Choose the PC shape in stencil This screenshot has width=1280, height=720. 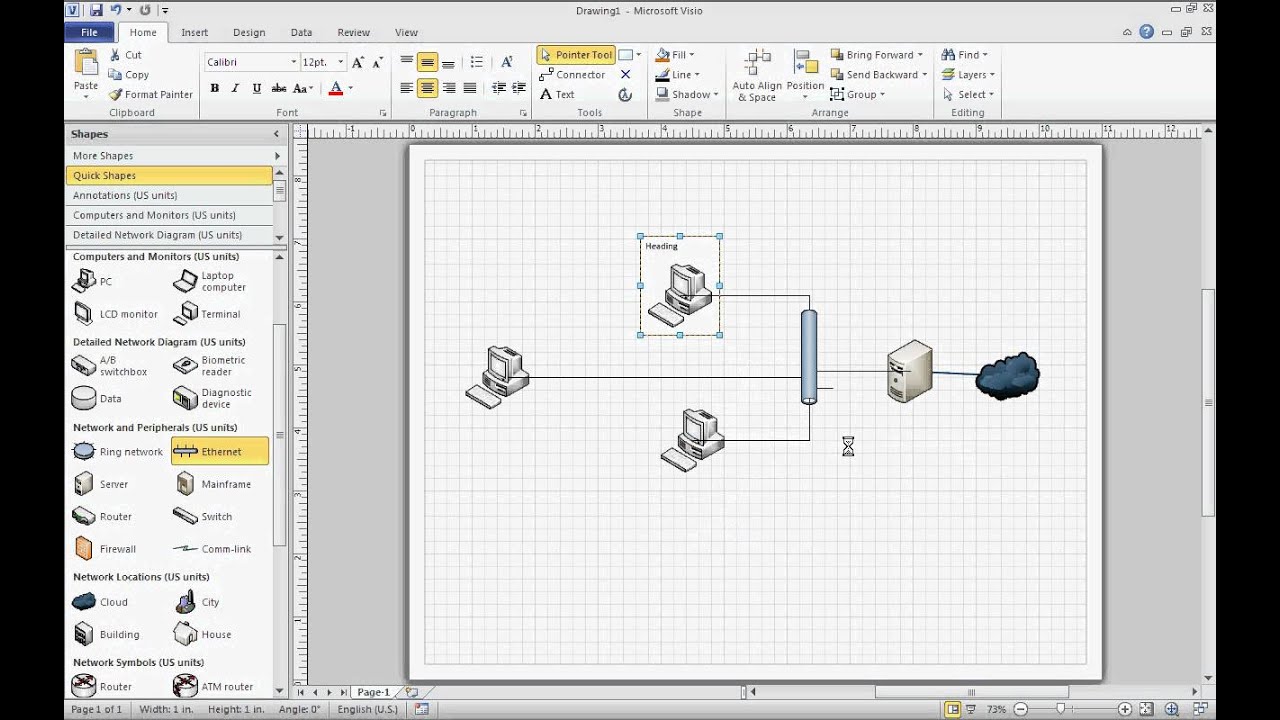(x=93, y=281)
